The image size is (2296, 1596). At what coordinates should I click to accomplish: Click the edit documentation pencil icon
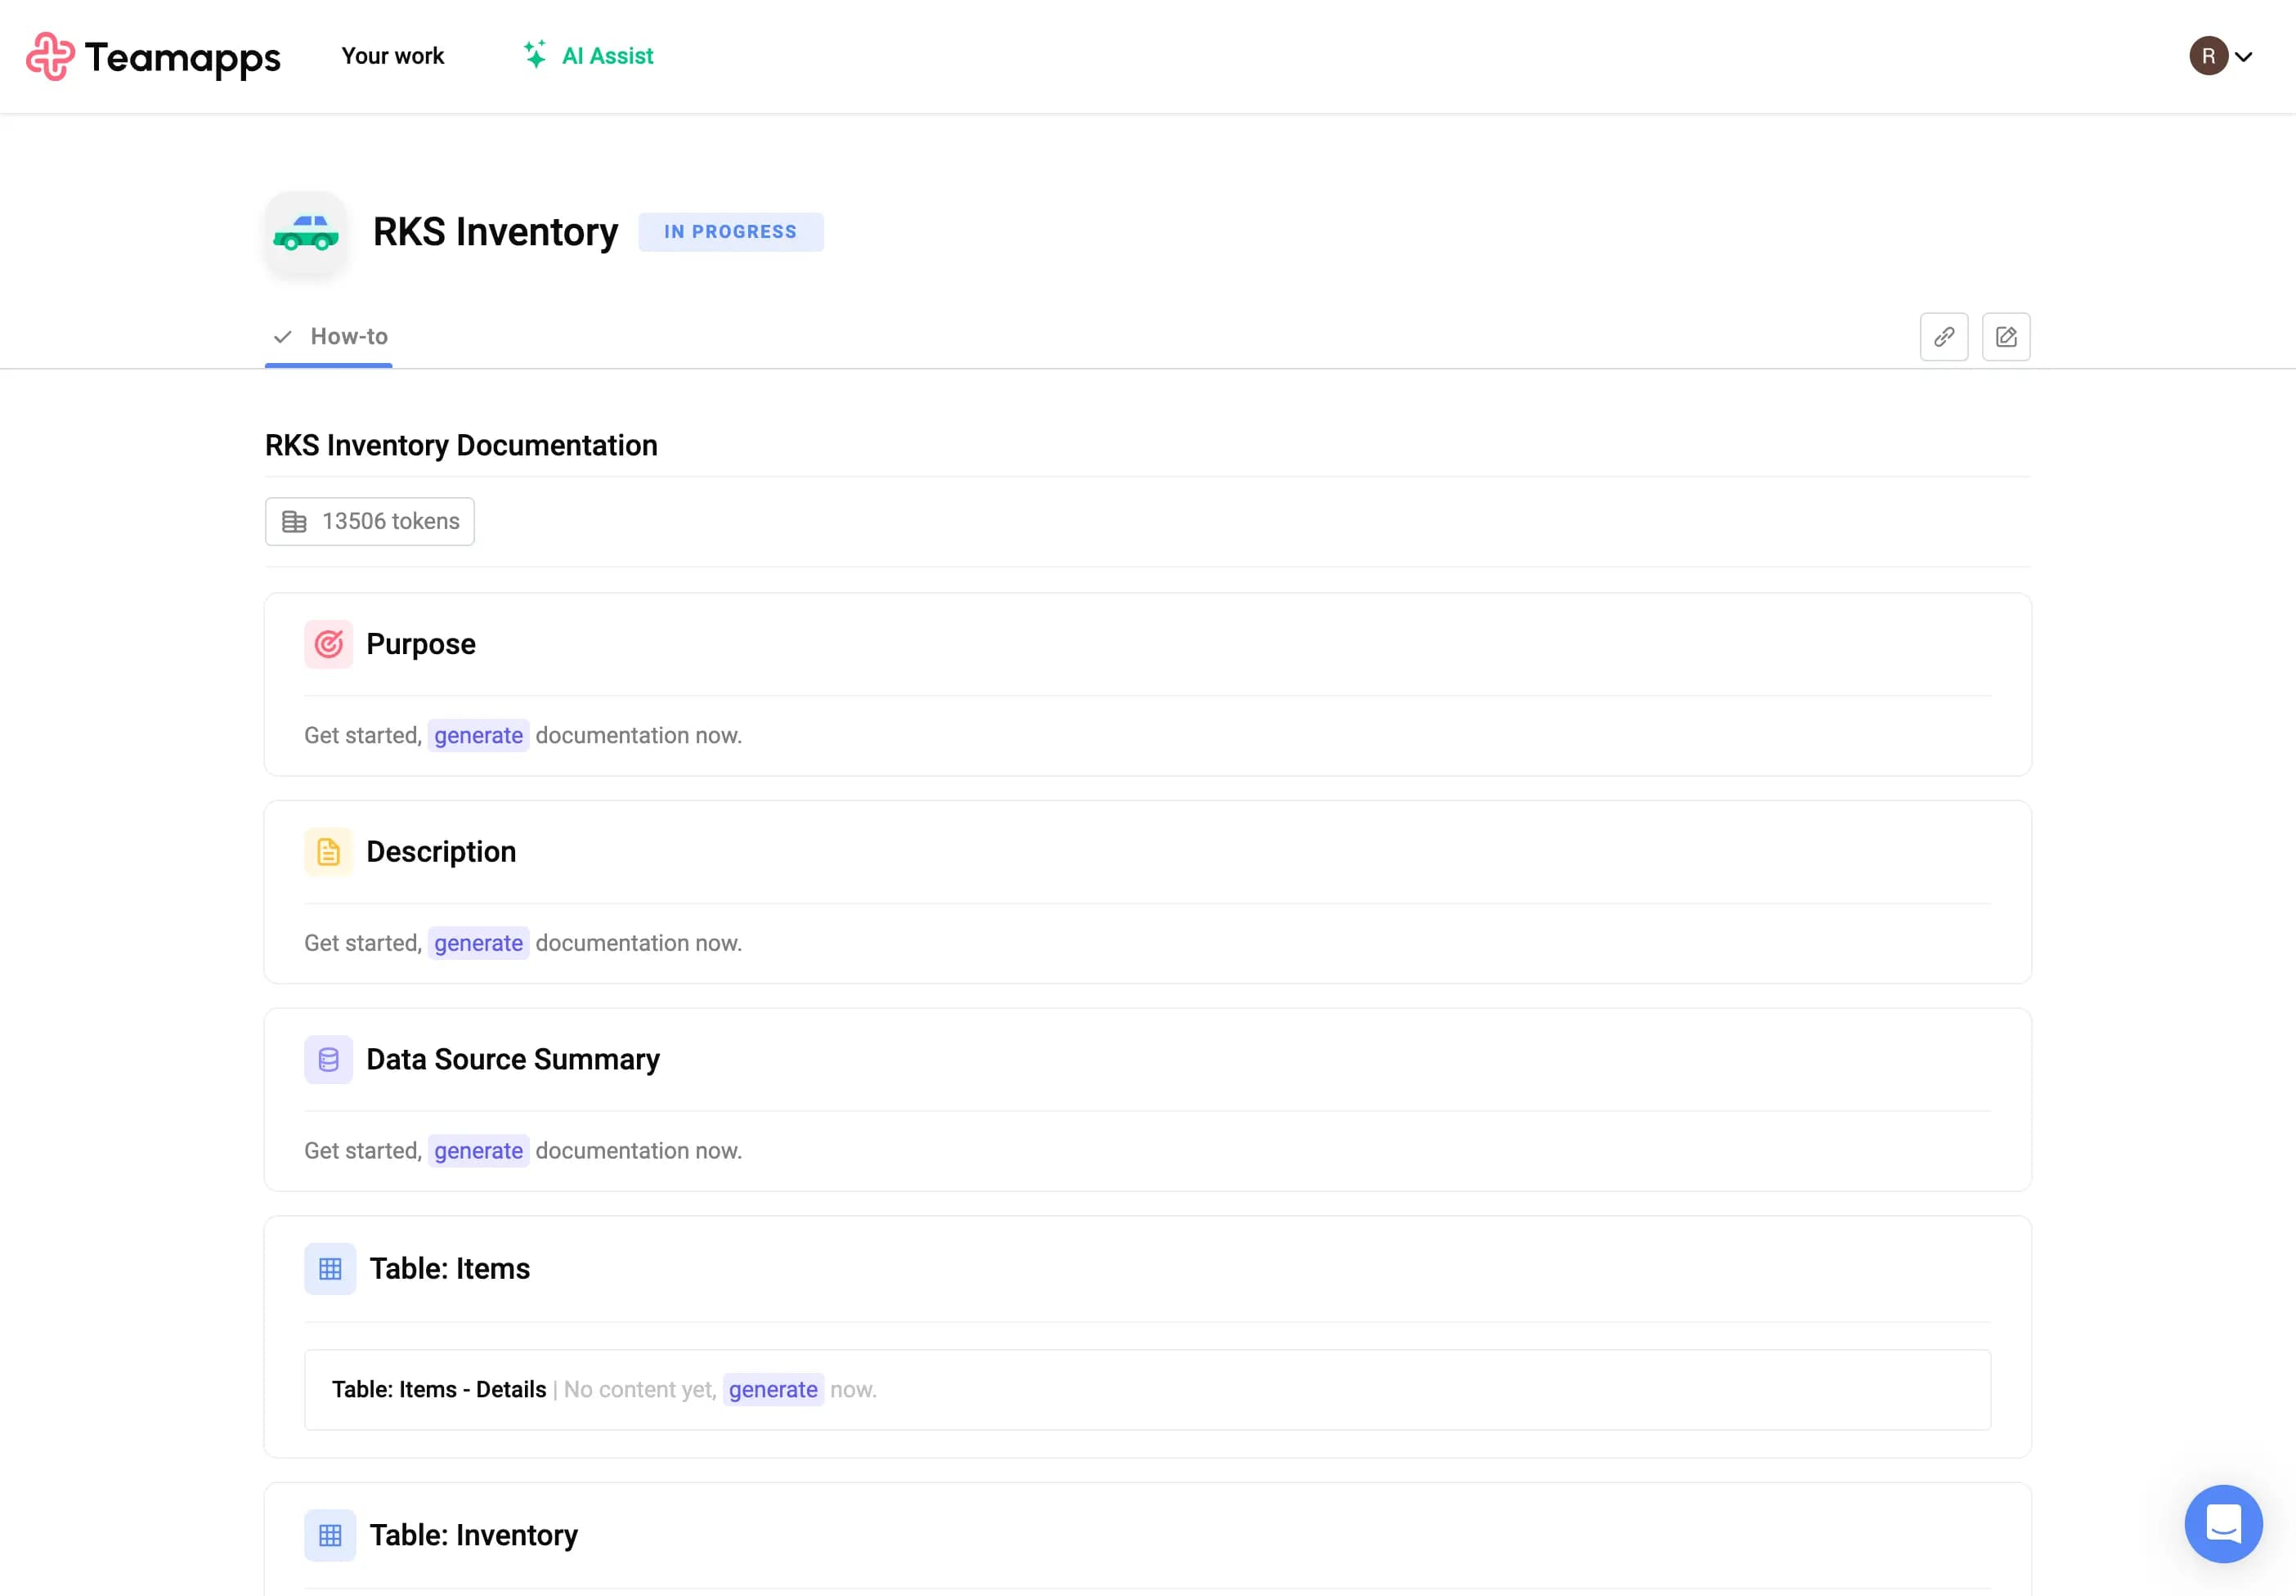[x=2005, y=337]
